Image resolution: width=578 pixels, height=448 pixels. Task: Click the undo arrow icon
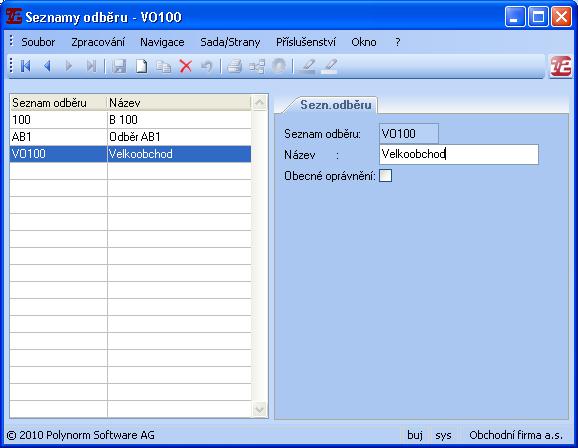(x=207, y=66)
